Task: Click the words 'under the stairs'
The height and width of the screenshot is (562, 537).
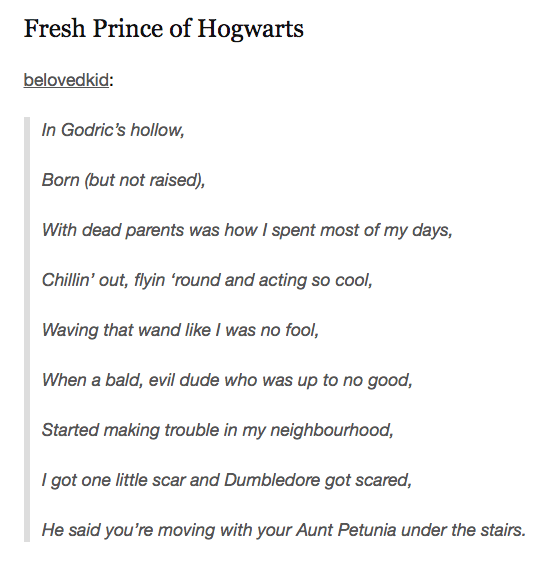Action: pos(464,530)
